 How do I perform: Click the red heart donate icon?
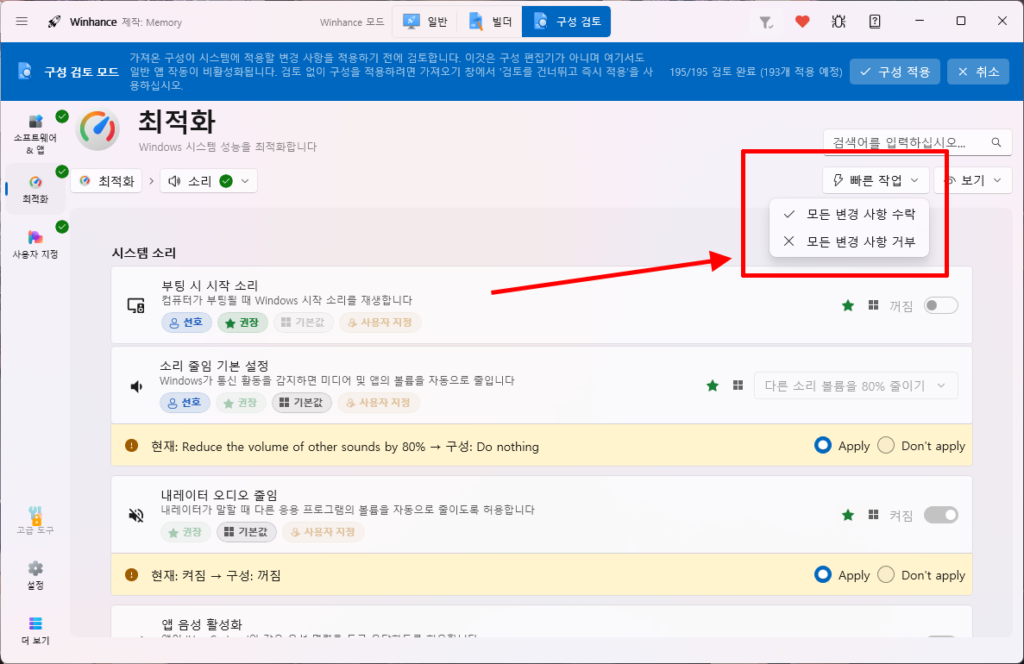pos(803,22)
